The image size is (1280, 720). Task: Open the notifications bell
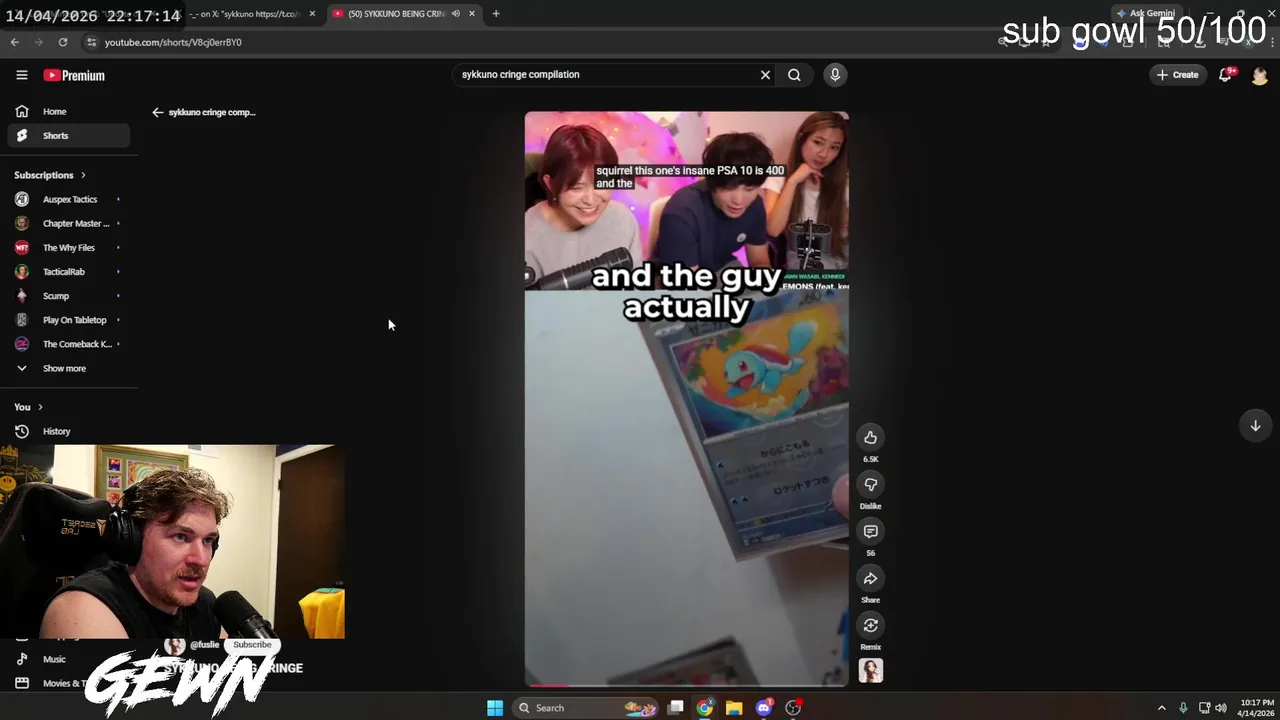(x=1225, y=75)
